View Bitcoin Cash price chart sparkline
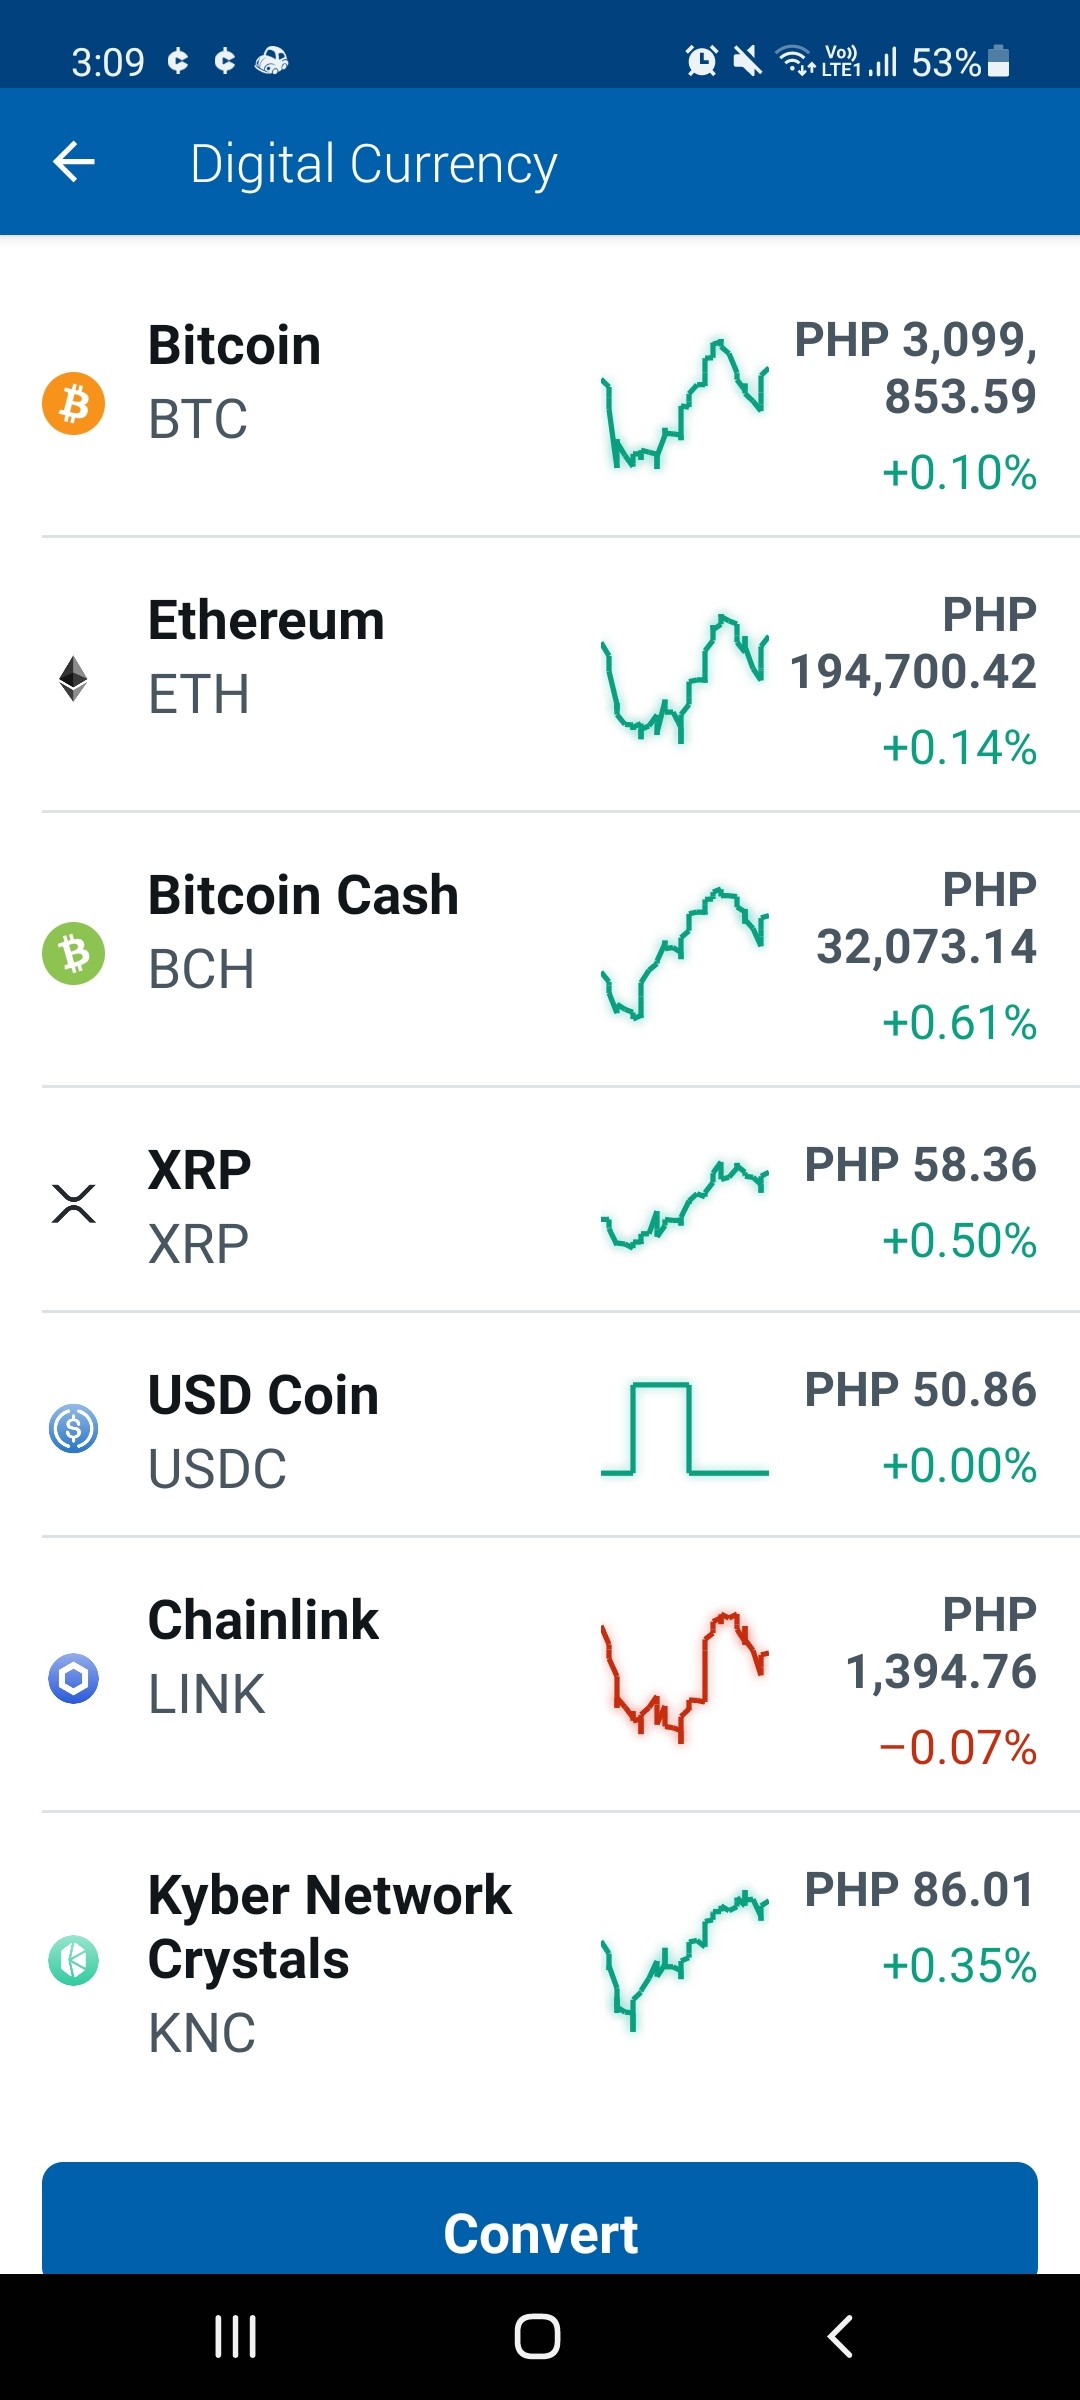Image resolution: width=1080 pixels, height=2400 pixels. [685, 953]
